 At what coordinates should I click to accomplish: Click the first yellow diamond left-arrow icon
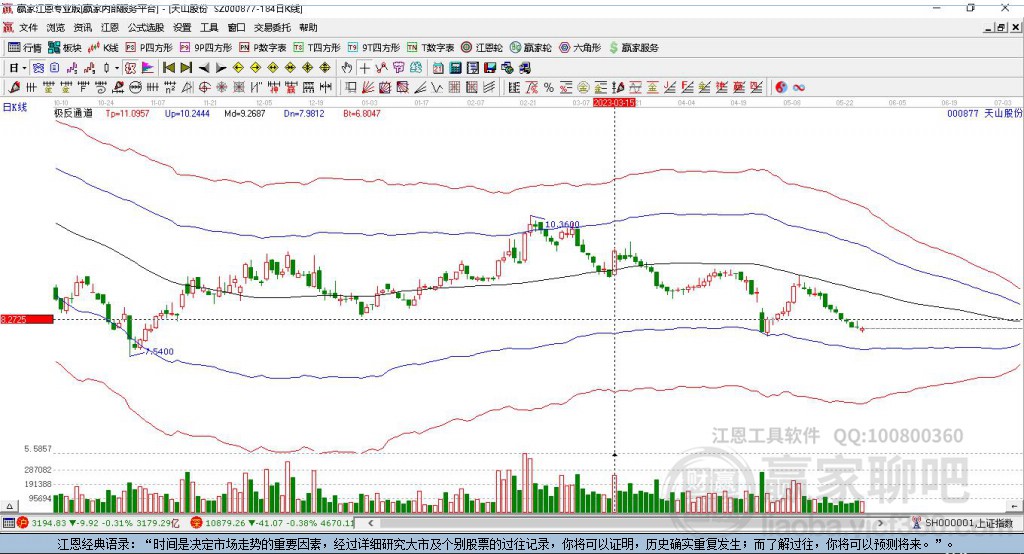pyautogui.click(x=238, y=68)
